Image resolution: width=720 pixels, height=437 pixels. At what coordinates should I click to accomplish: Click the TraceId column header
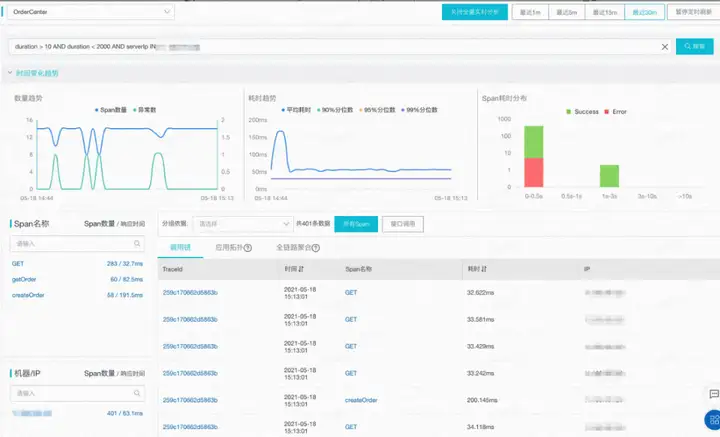(x=173, y=269)
